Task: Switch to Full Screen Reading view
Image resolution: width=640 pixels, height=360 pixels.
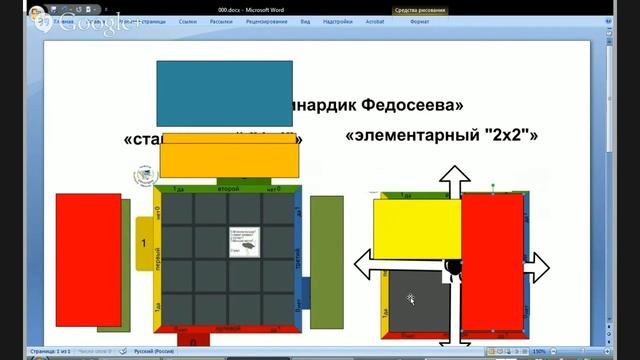Action: [x=500, y=351]
